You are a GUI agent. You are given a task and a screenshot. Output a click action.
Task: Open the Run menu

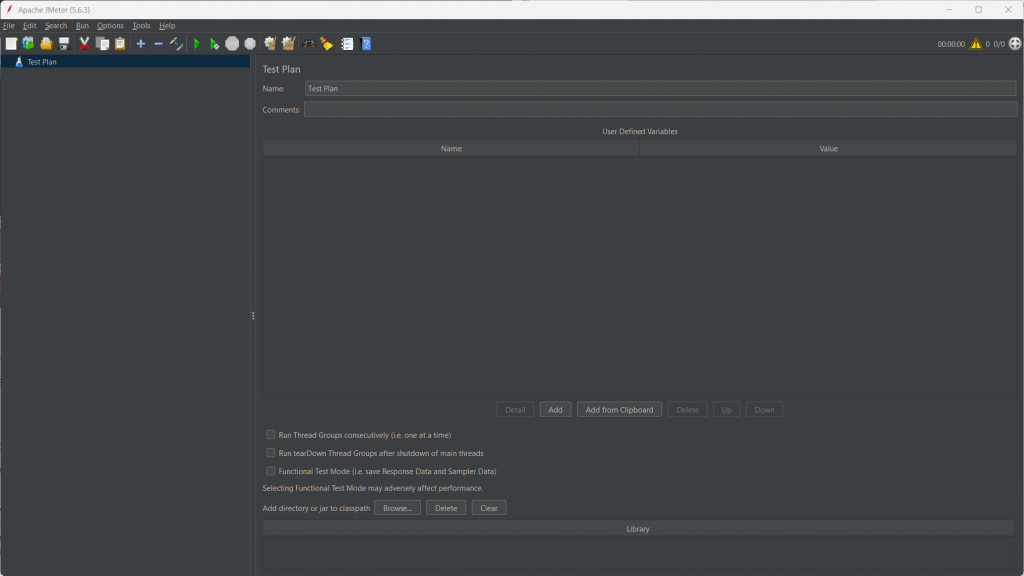pyautogui.click(x=82, y=25)
